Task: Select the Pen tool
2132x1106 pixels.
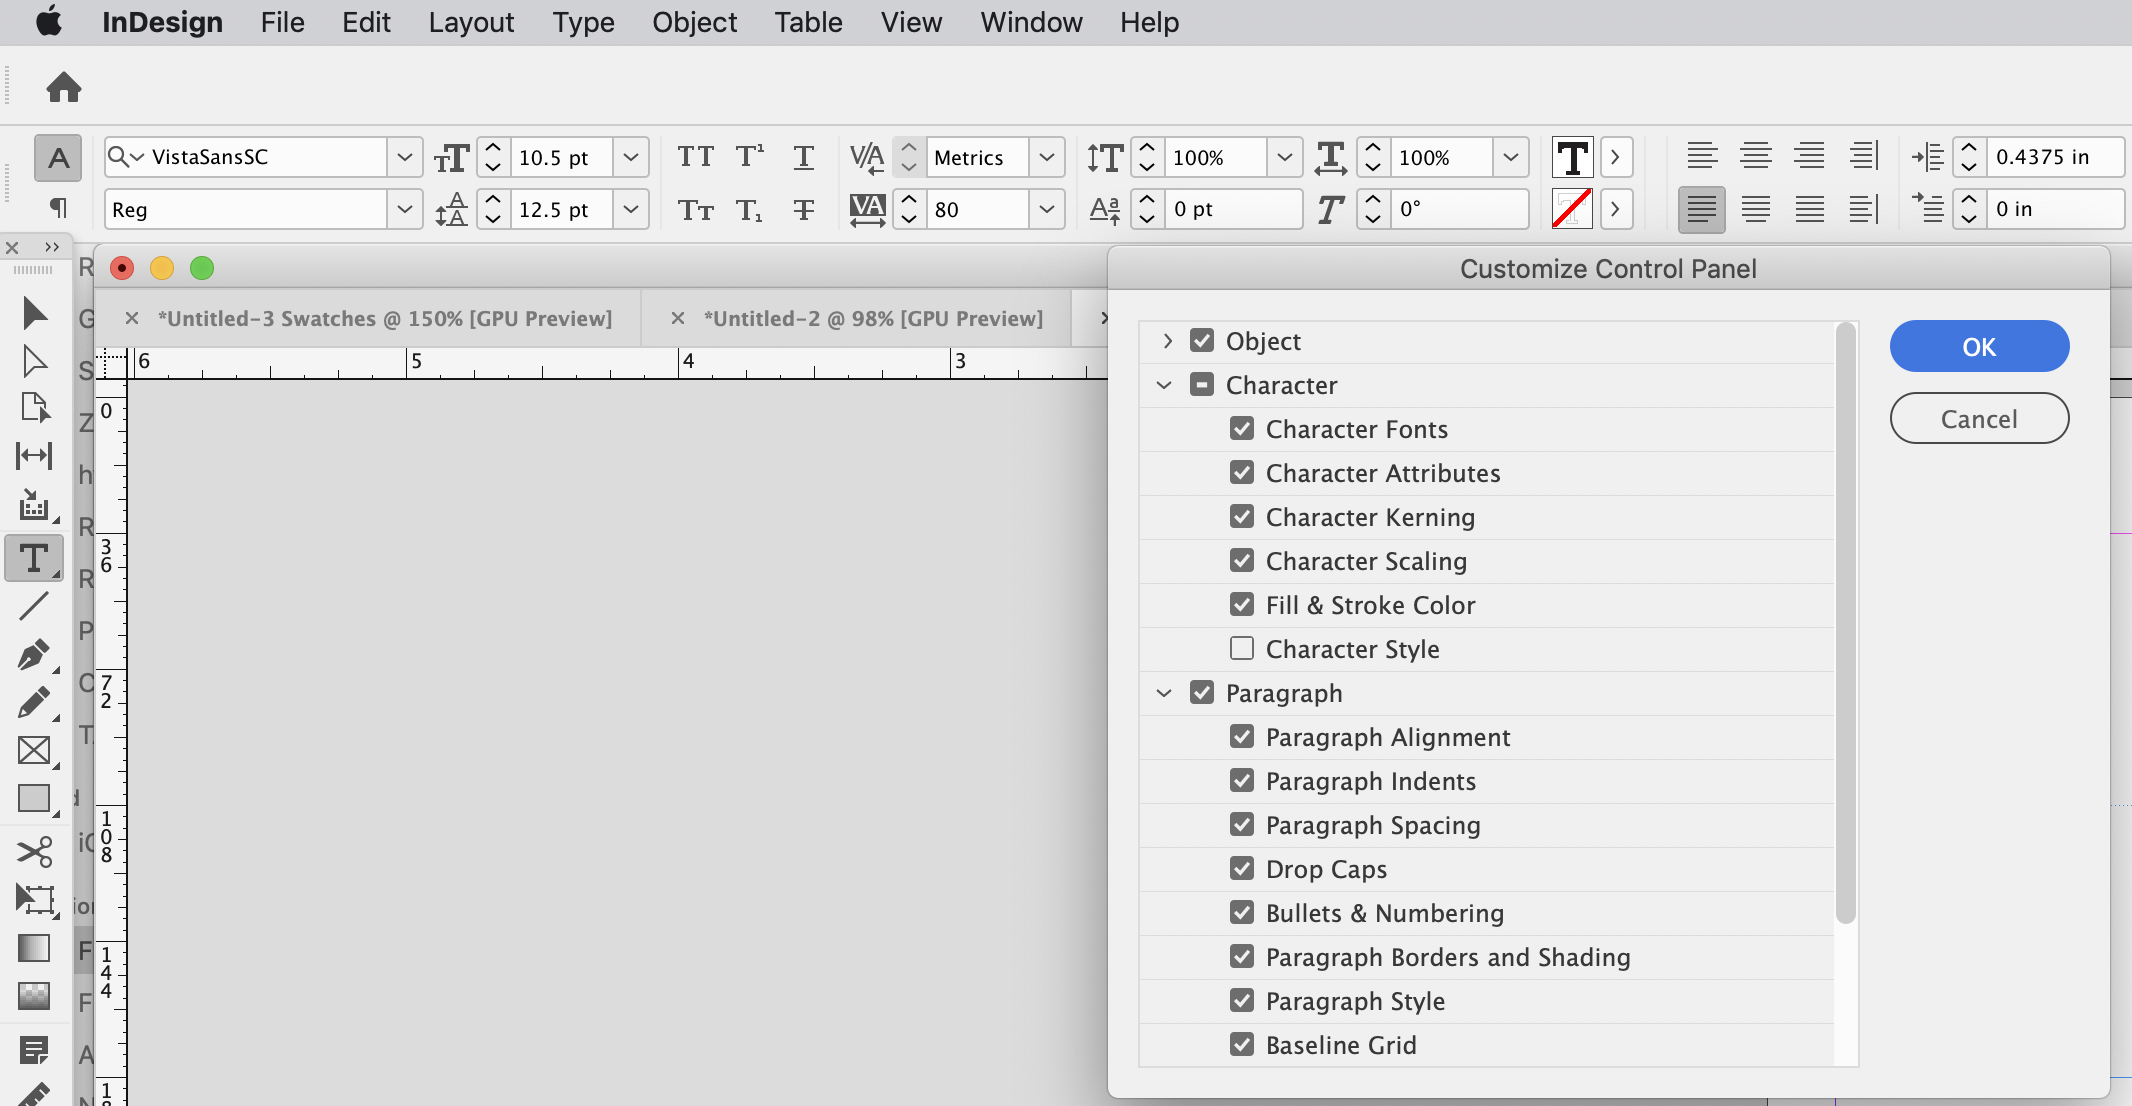Action: (34, 655)
